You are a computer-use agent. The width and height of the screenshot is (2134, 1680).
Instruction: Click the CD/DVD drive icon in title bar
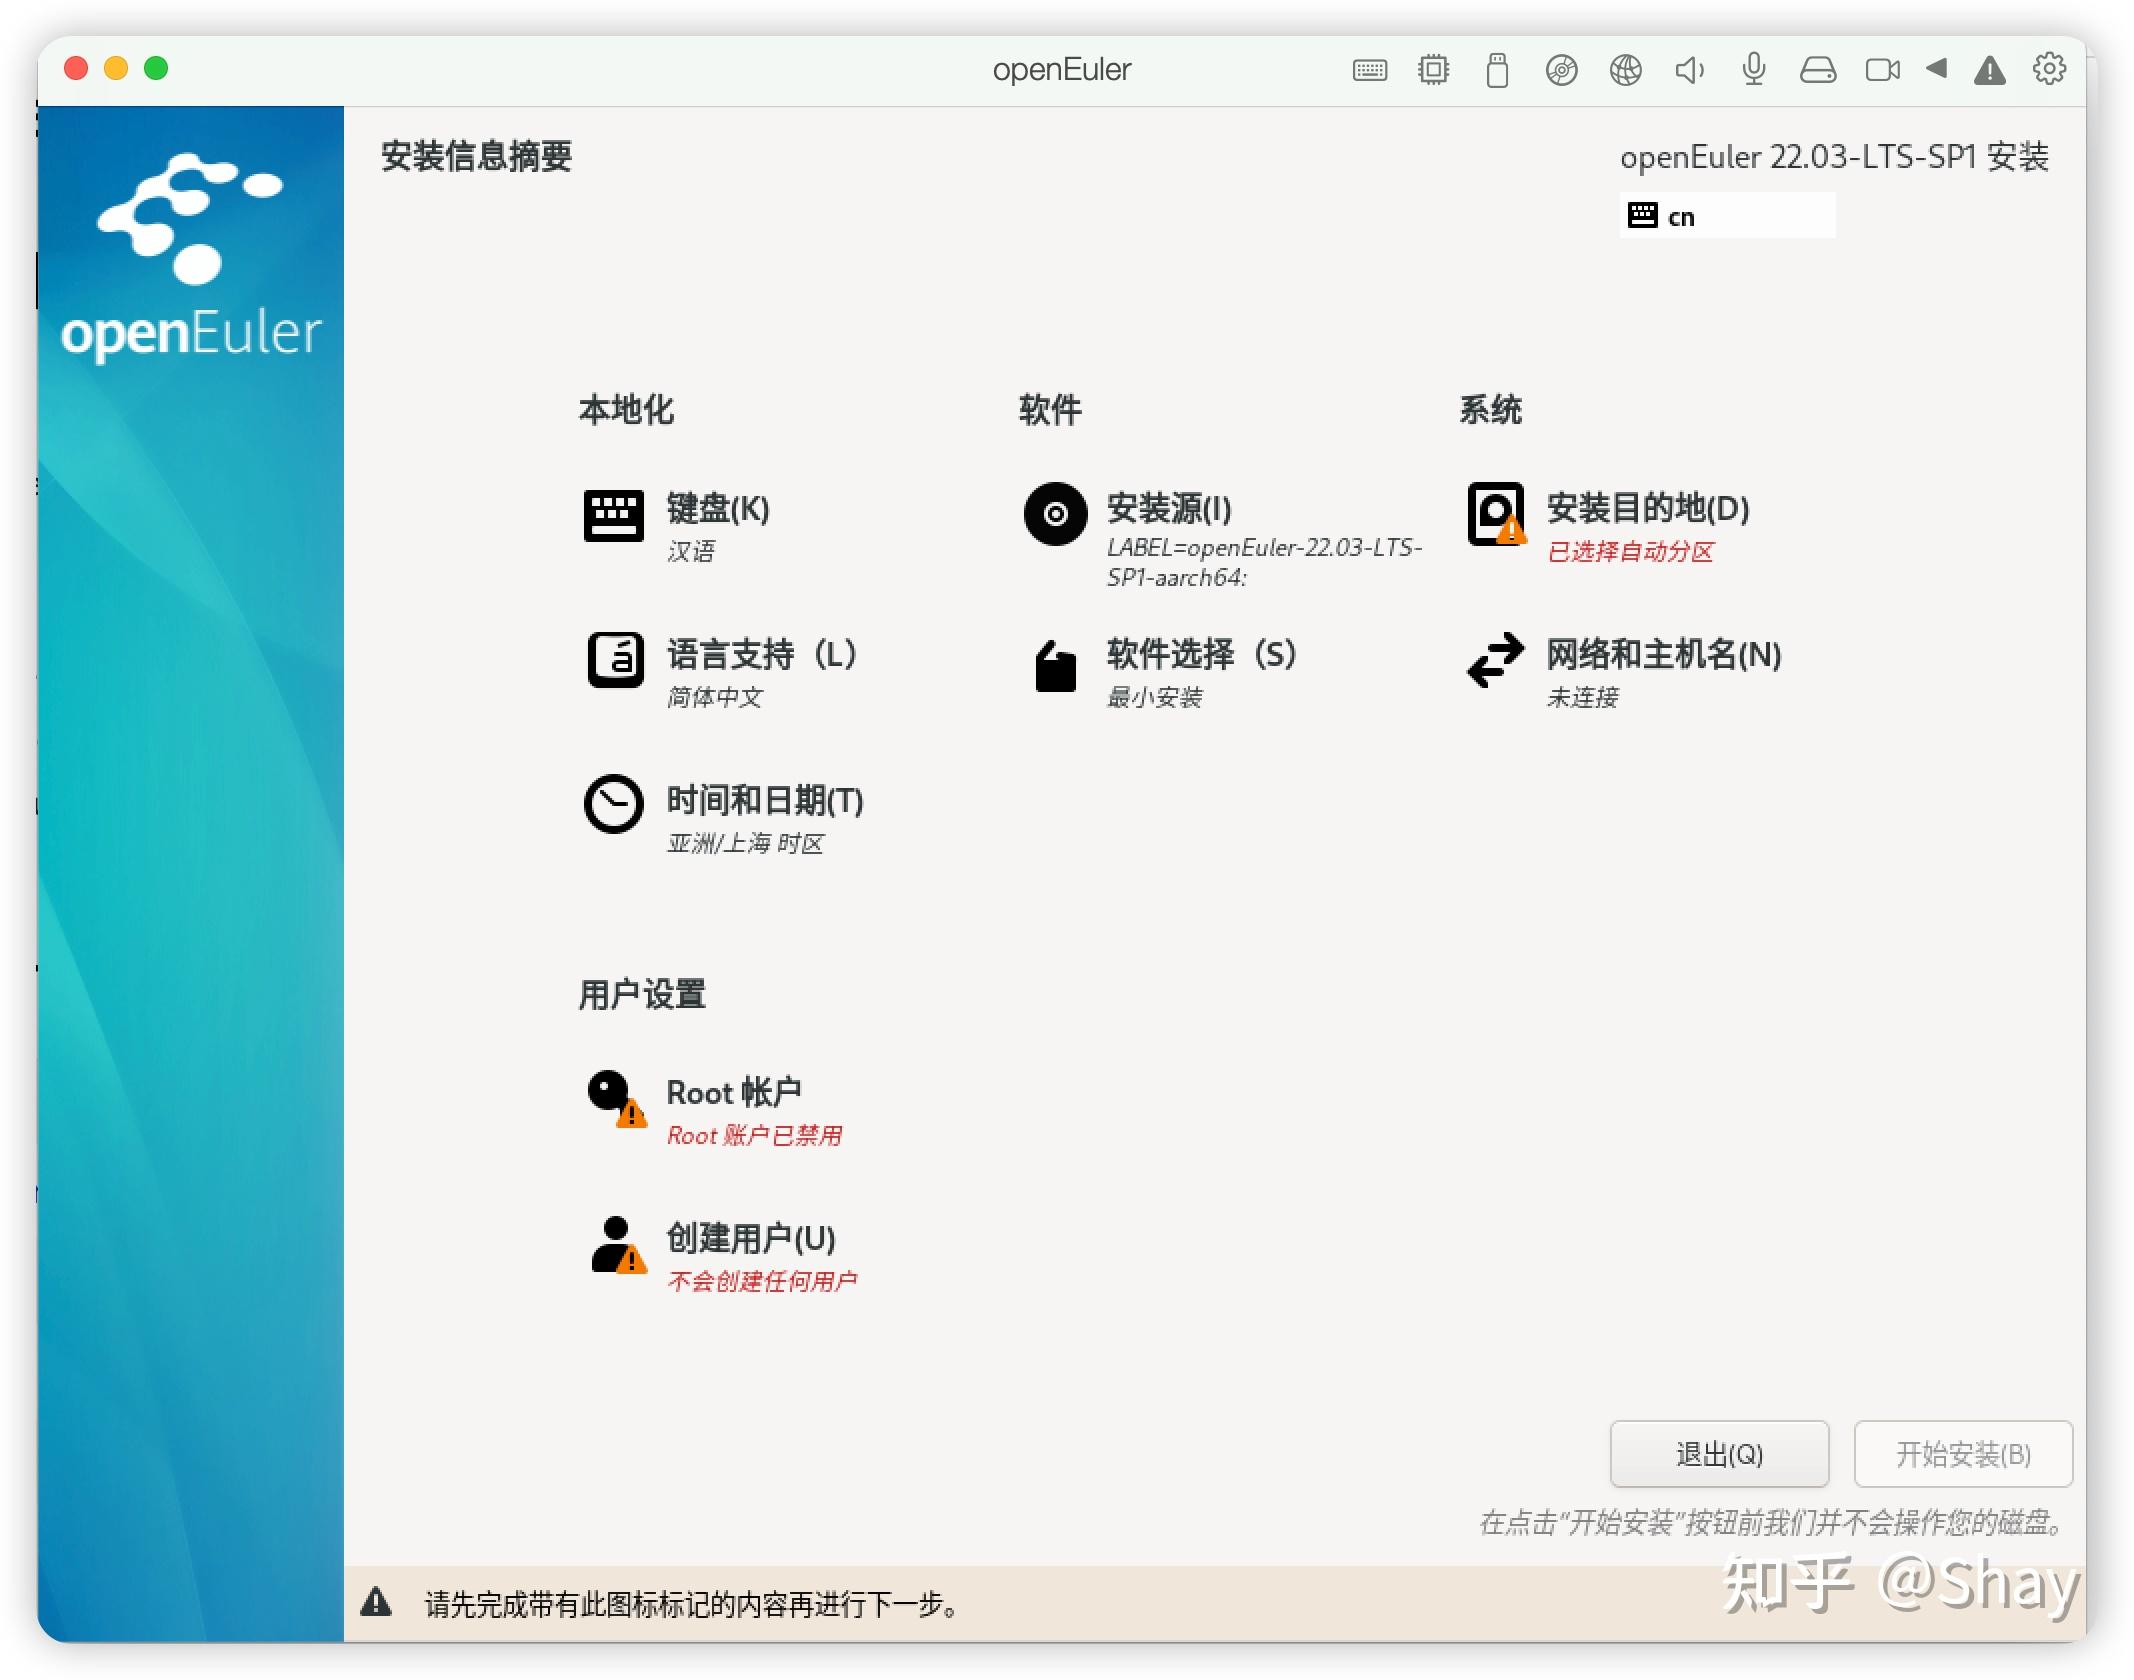coord(1561,68)
